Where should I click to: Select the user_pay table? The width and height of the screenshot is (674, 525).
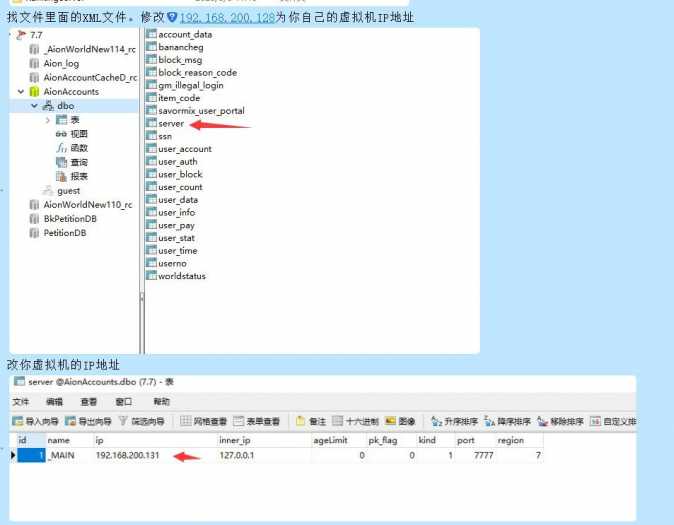point(171,225)
